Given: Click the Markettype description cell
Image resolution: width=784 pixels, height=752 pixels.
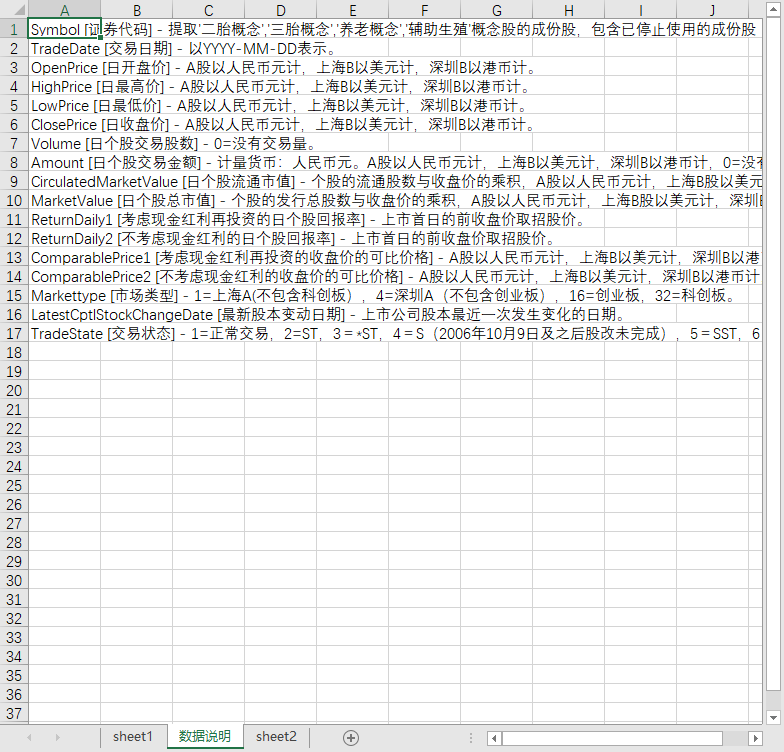Looking at the screenshot, I should [x=64, y=296].
